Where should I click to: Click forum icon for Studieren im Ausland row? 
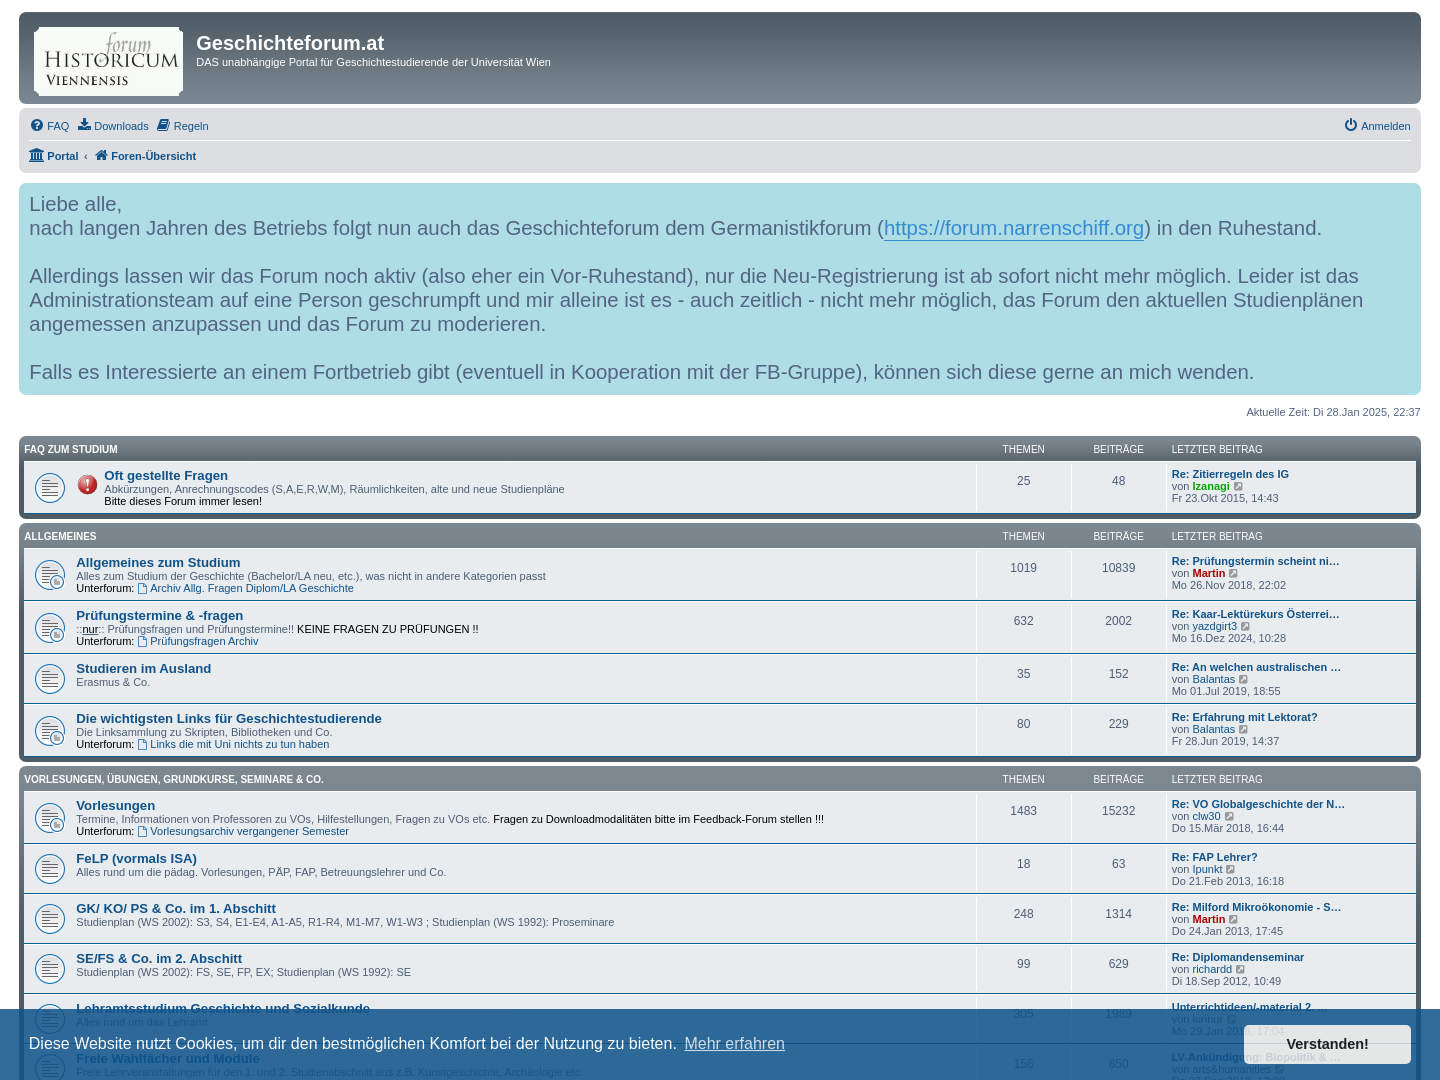point(50,679)
